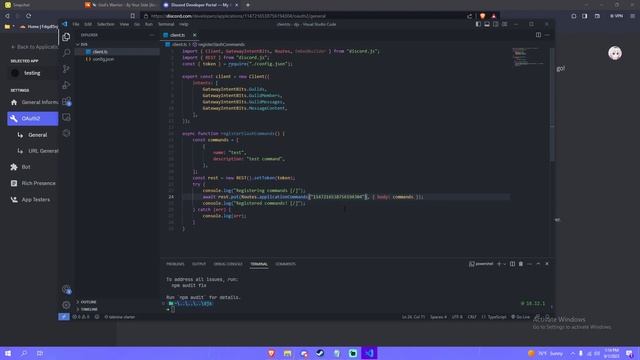The image size is (640, 360).
Task: Select the Terminal panel tab
Action: click(259, 264)
